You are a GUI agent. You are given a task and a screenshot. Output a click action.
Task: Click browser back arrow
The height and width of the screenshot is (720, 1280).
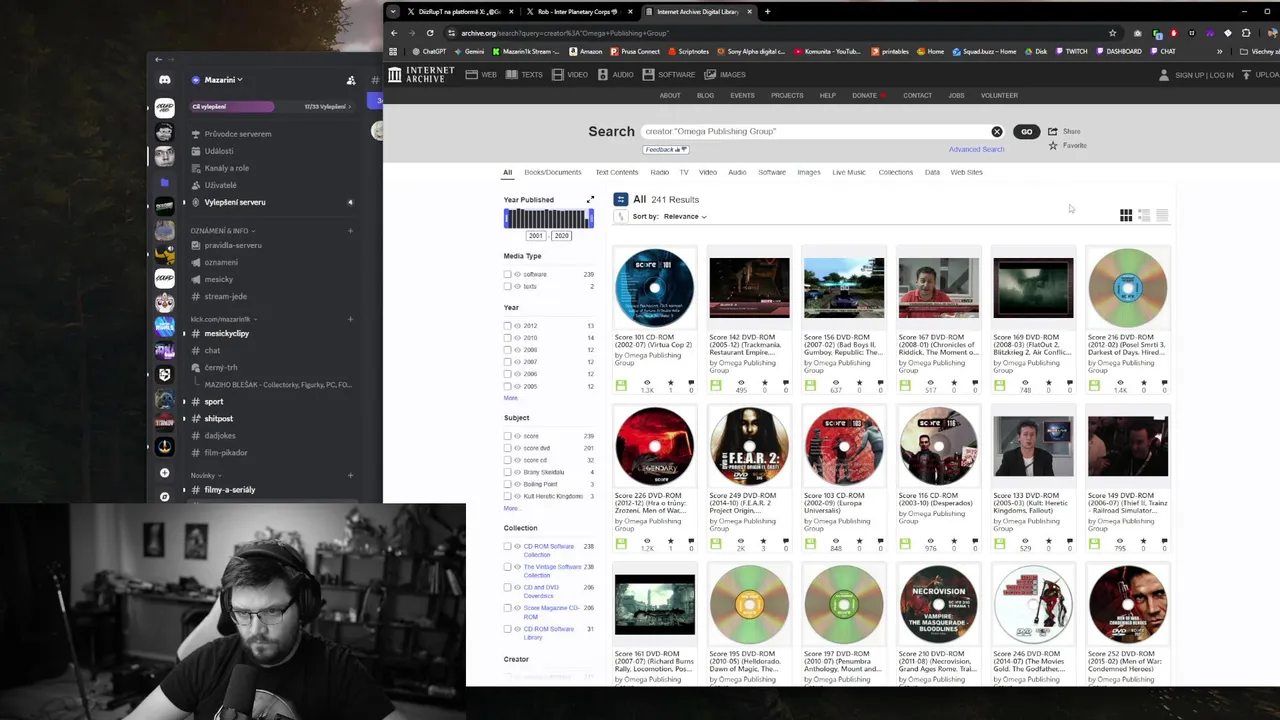point(394,33)
